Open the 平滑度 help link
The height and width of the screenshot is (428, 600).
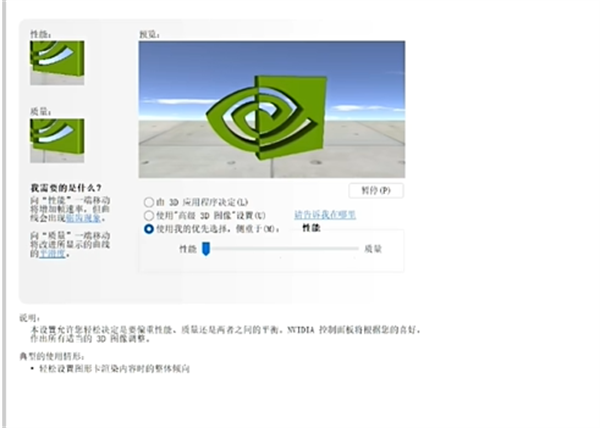point(52,254)
